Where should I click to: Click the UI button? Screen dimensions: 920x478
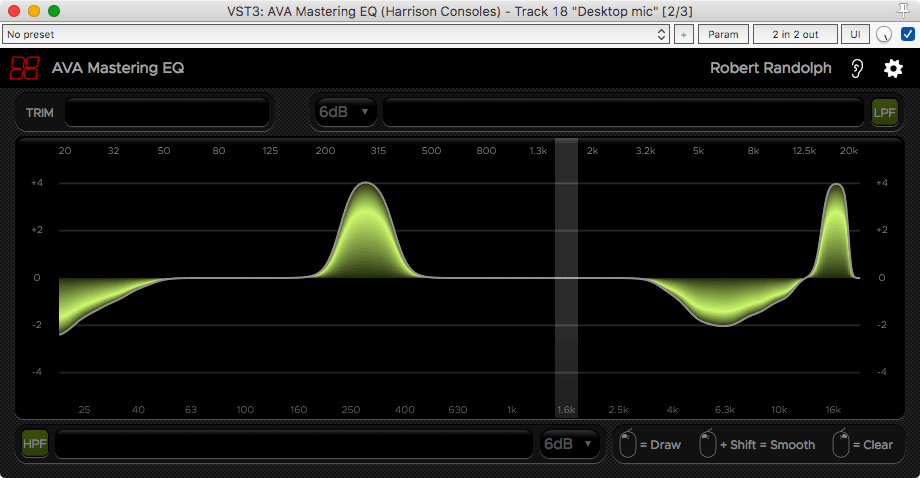[x=855, y=34]
